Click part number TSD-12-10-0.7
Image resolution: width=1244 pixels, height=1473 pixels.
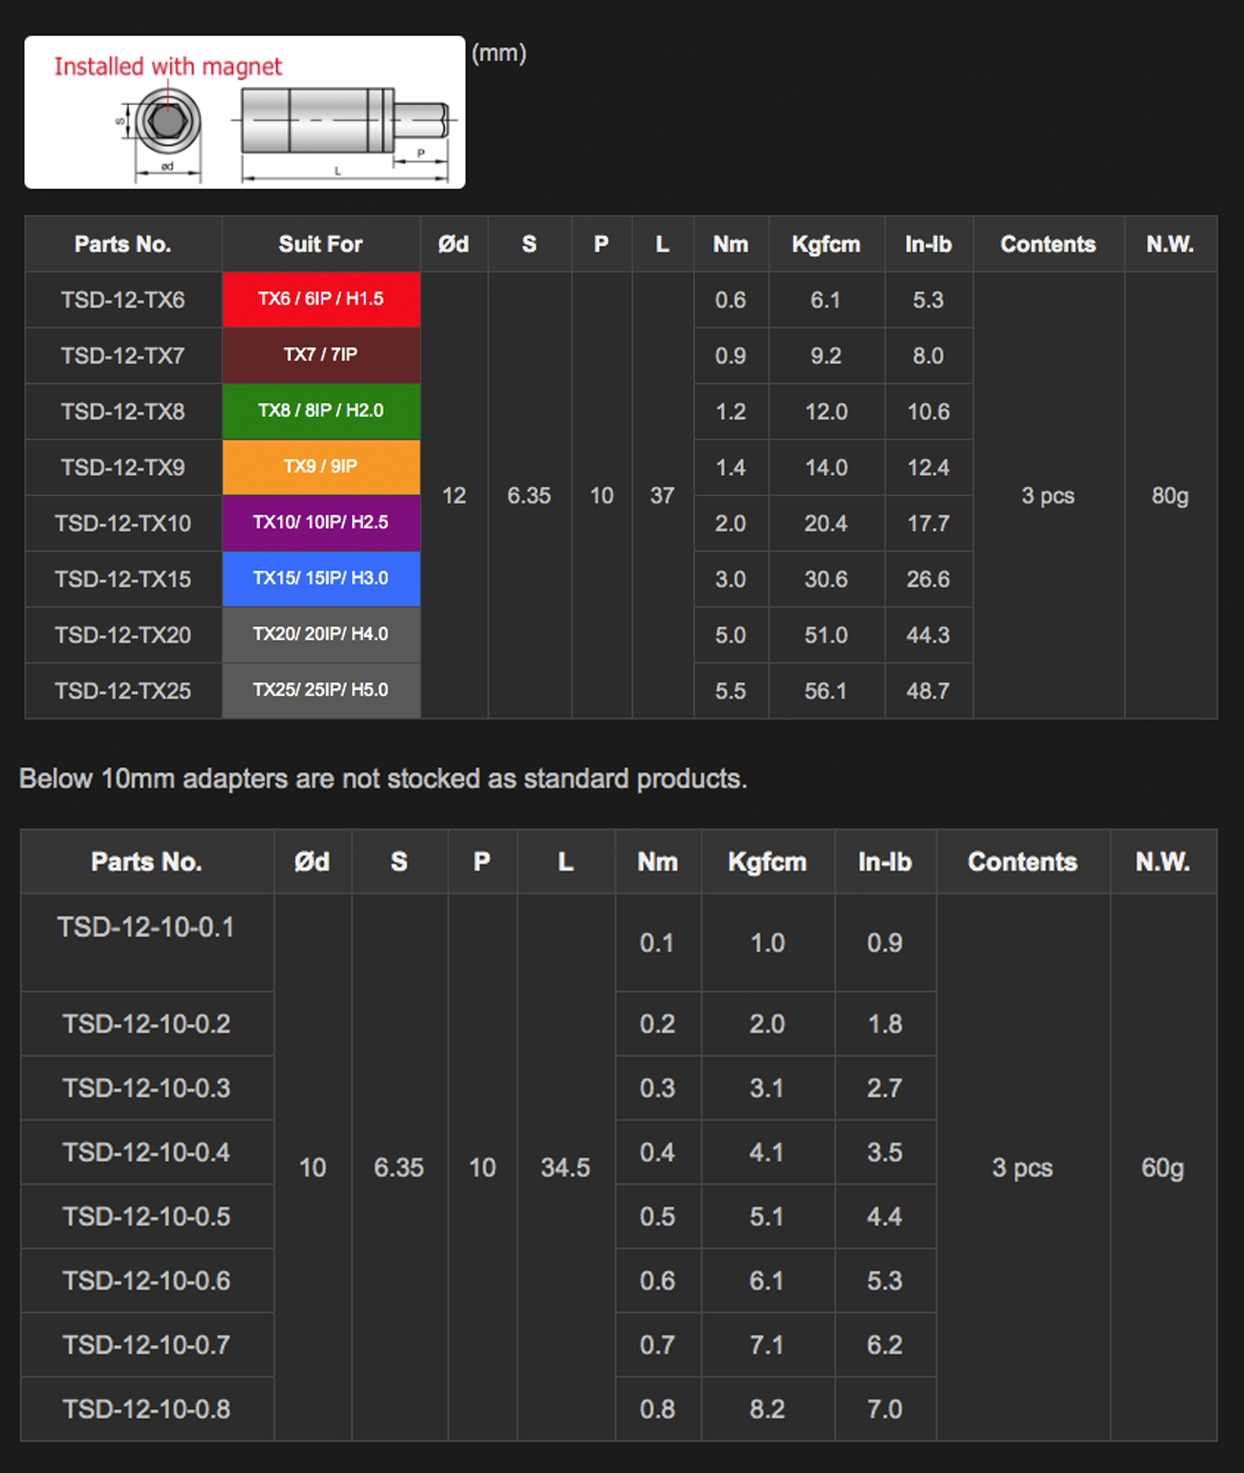coord(146,1345)
